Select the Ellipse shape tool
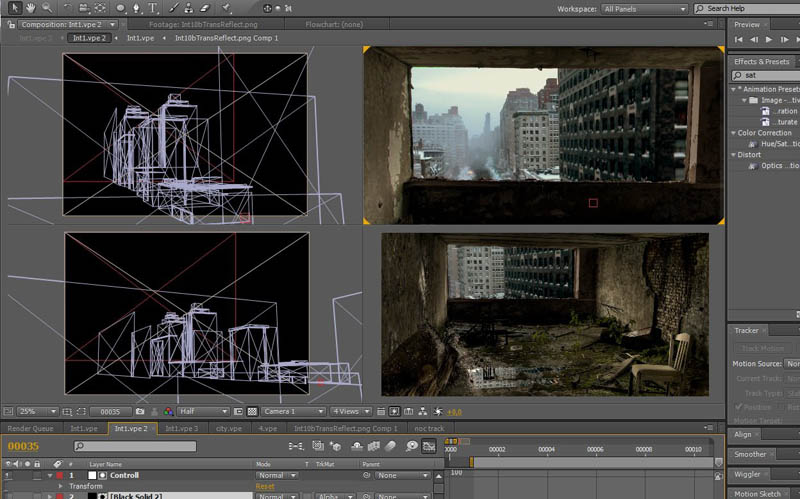The height and width of the screenshot is (499, 800). click(121, 8)
